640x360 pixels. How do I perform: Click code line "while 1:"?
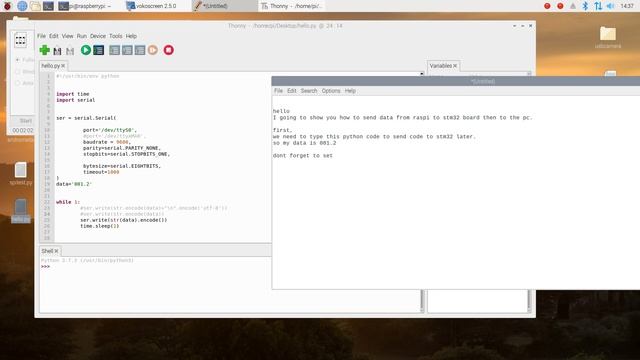coord(68,202)
